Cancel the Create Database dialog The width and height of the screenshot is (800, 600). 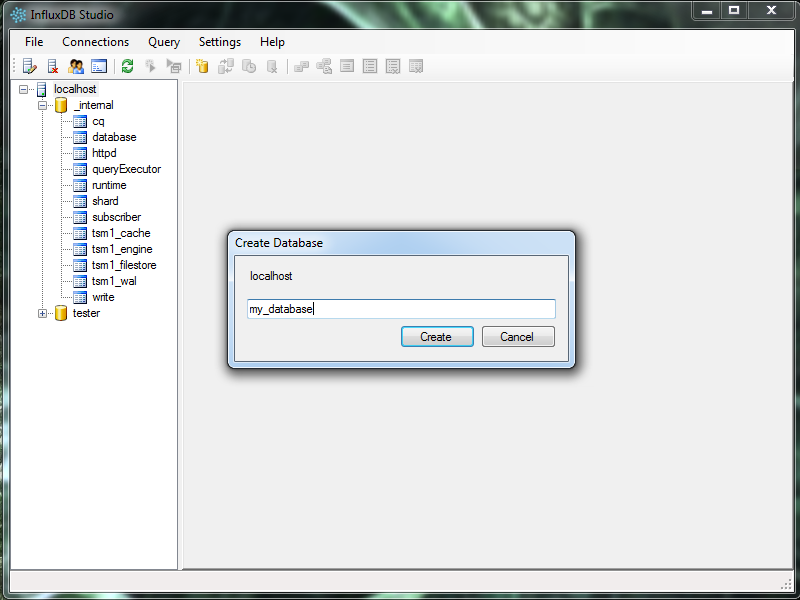518,337
